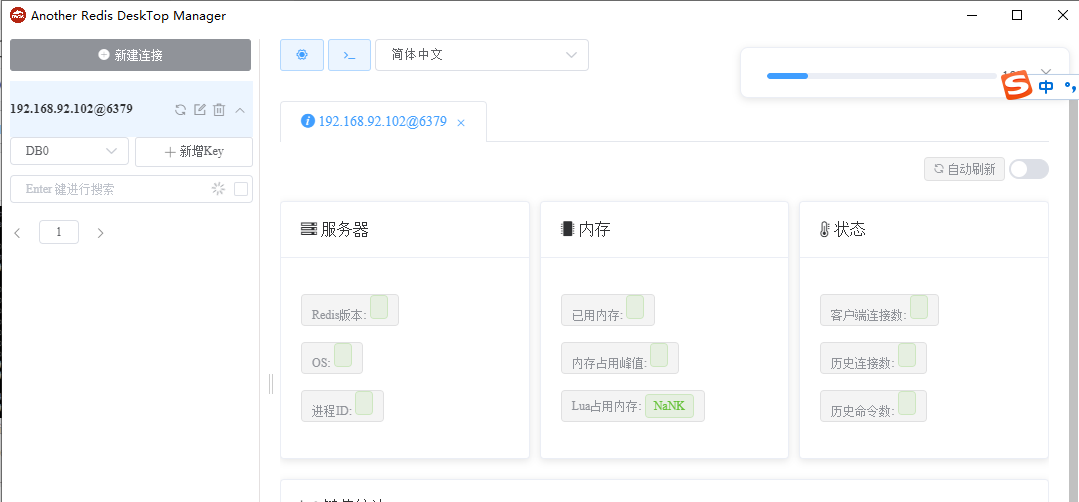The height and width of the screenshot is (502, 1079).
Task: Open the settings gear button
Action: coord(301,55)
